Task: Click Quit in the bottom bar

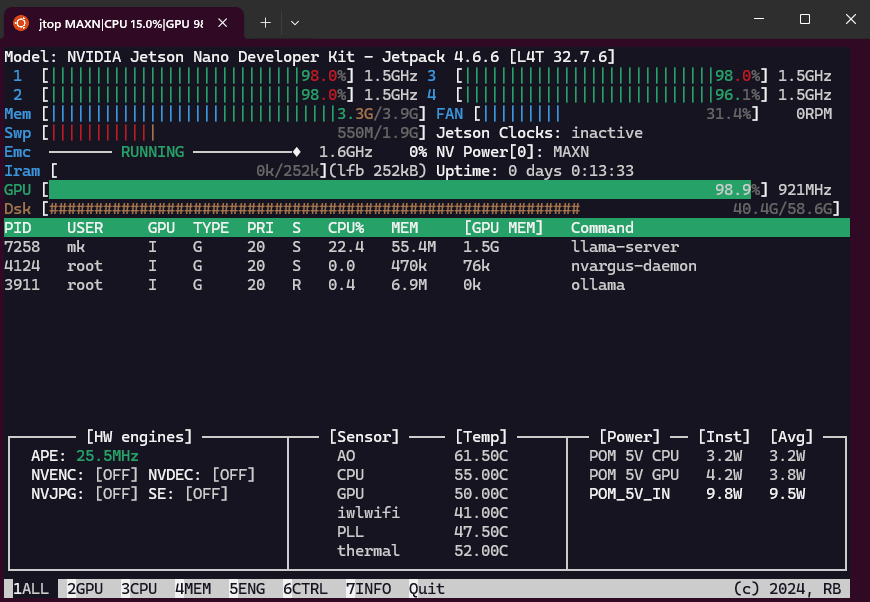Action: (427, 589)
